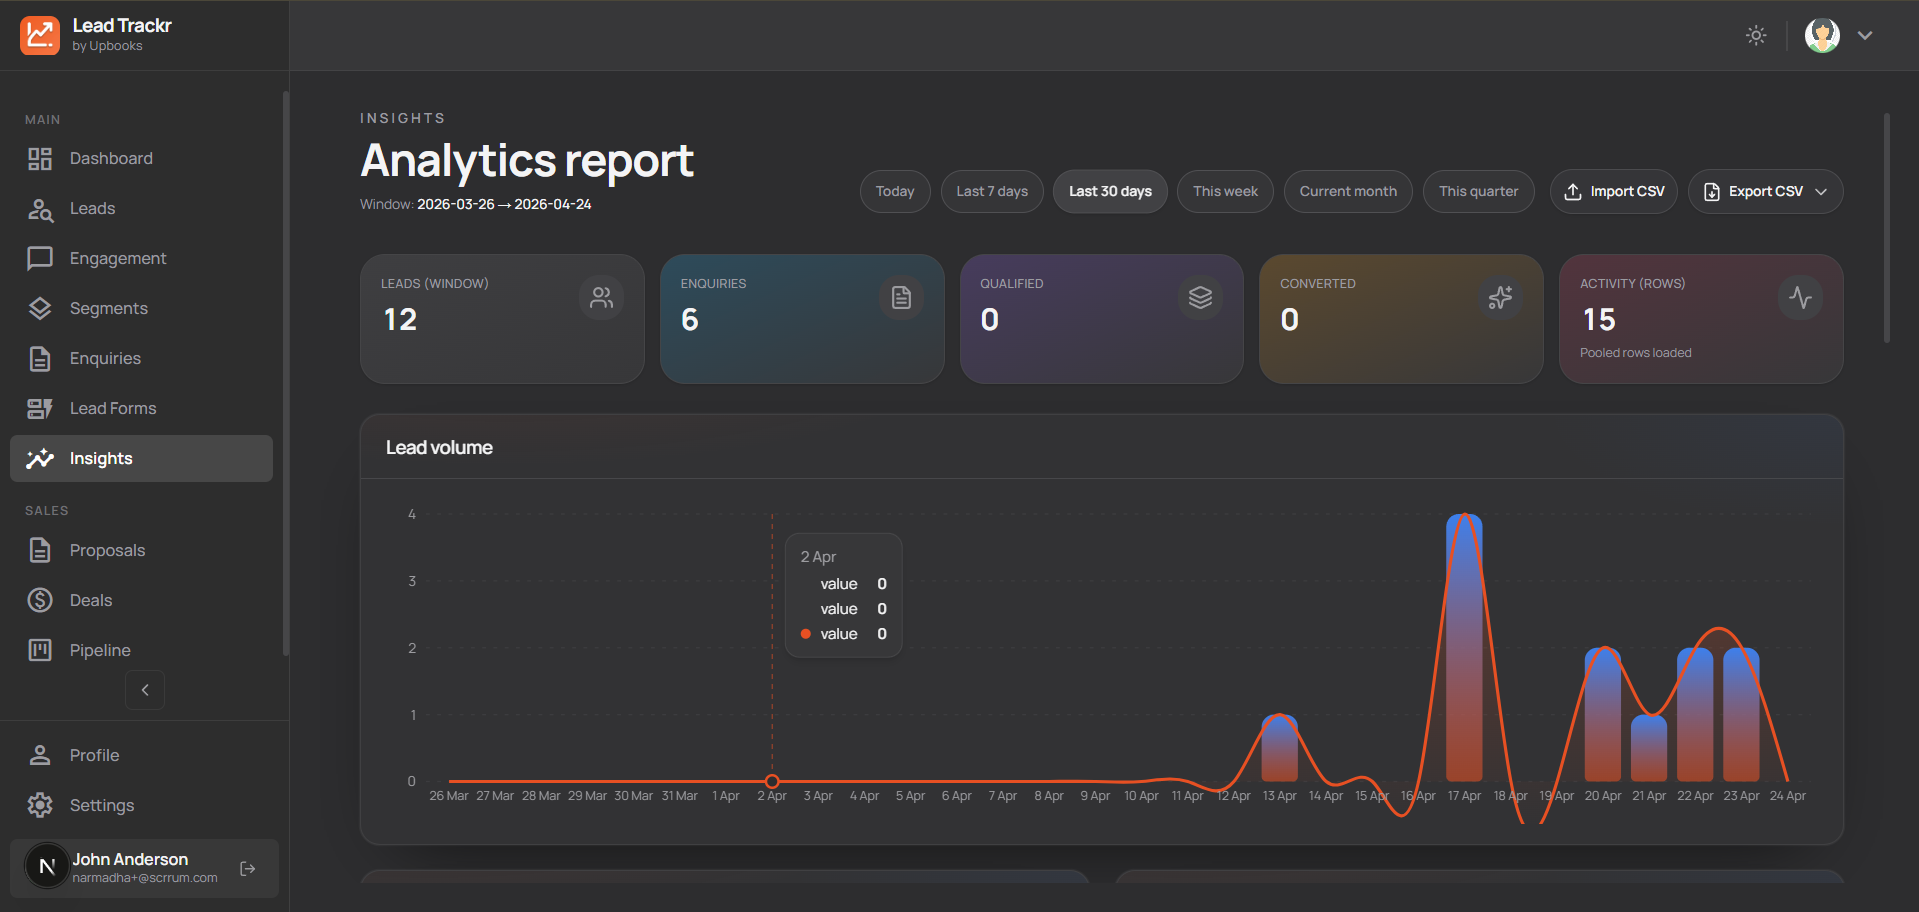This screenshot has height=912, width=1919.
Task: Click the Import CSV button
Action: (1613, 191)
